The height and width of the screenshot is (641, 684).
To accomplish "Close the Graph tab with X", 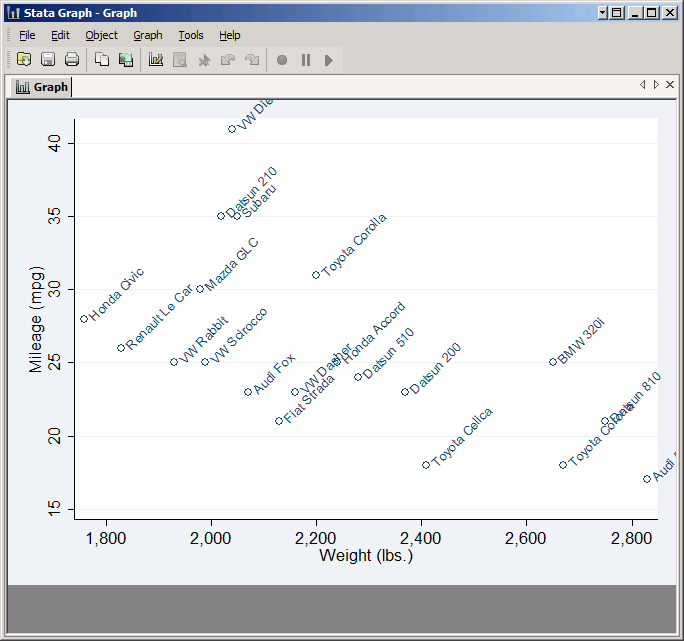I will click(670, 85).
